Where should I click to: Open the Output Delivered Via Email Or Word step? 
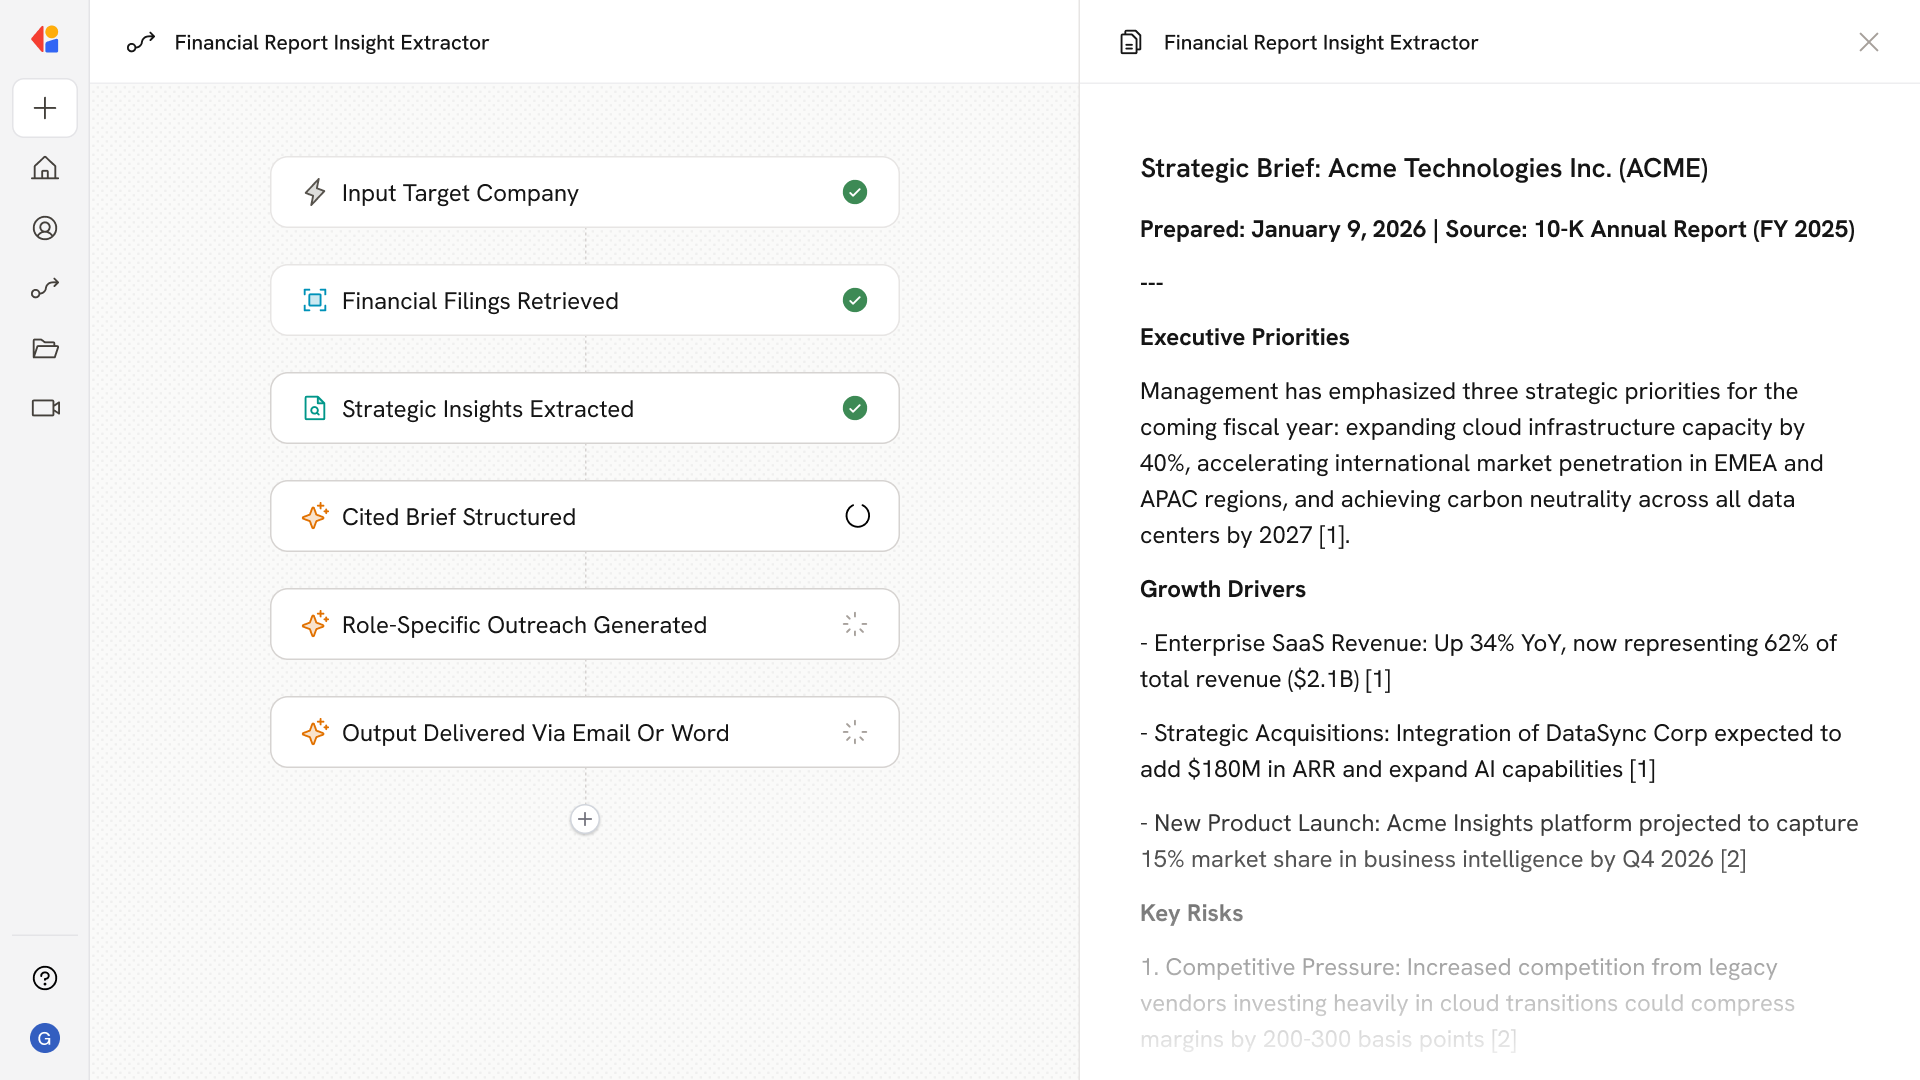[585, 732]
